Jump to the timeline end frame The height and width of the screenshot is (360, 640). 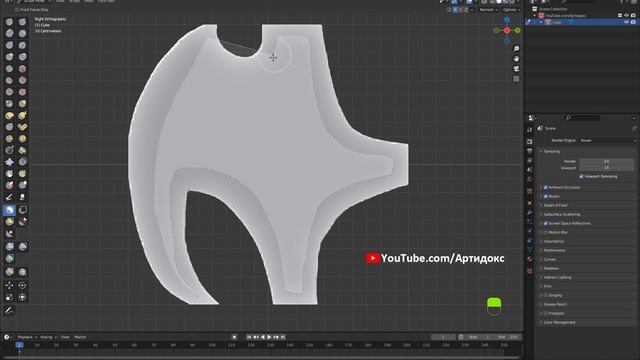(282, 337)
